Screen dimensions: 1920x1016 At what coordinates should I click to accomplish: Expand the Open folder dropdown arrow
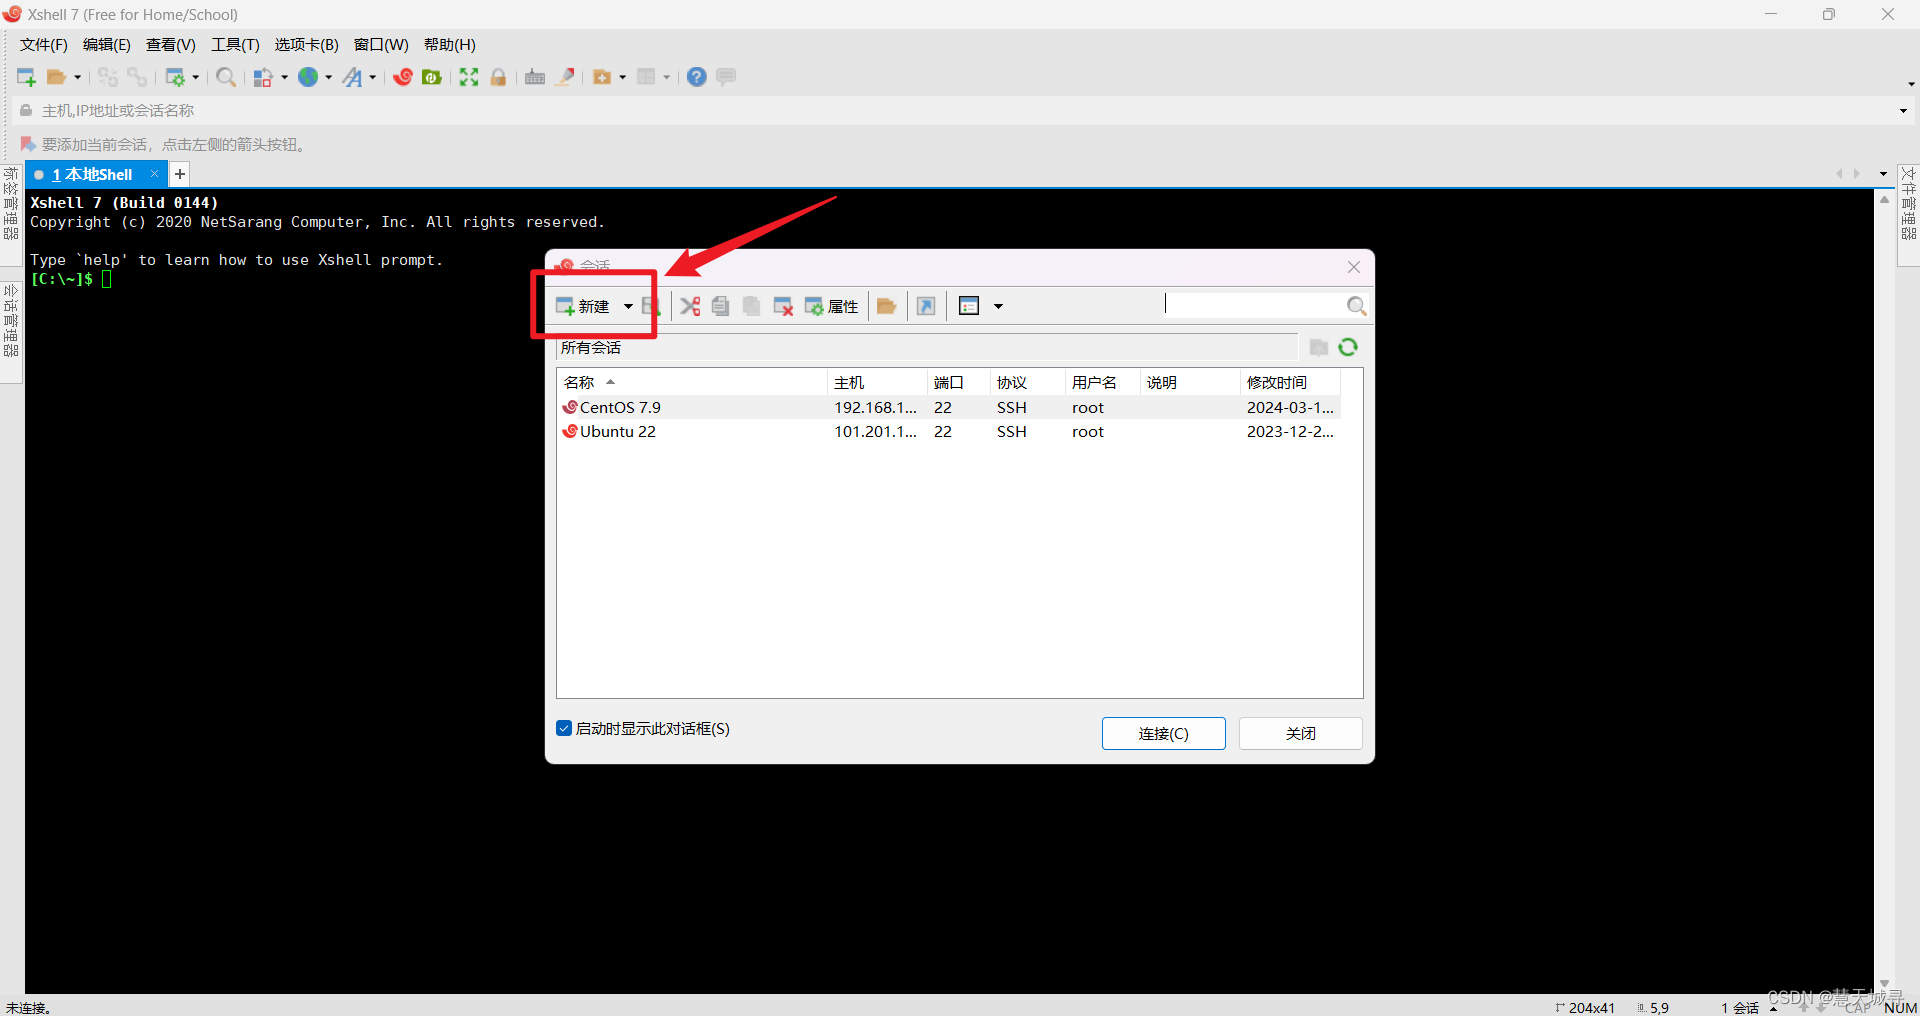click(x=77, y=77)
